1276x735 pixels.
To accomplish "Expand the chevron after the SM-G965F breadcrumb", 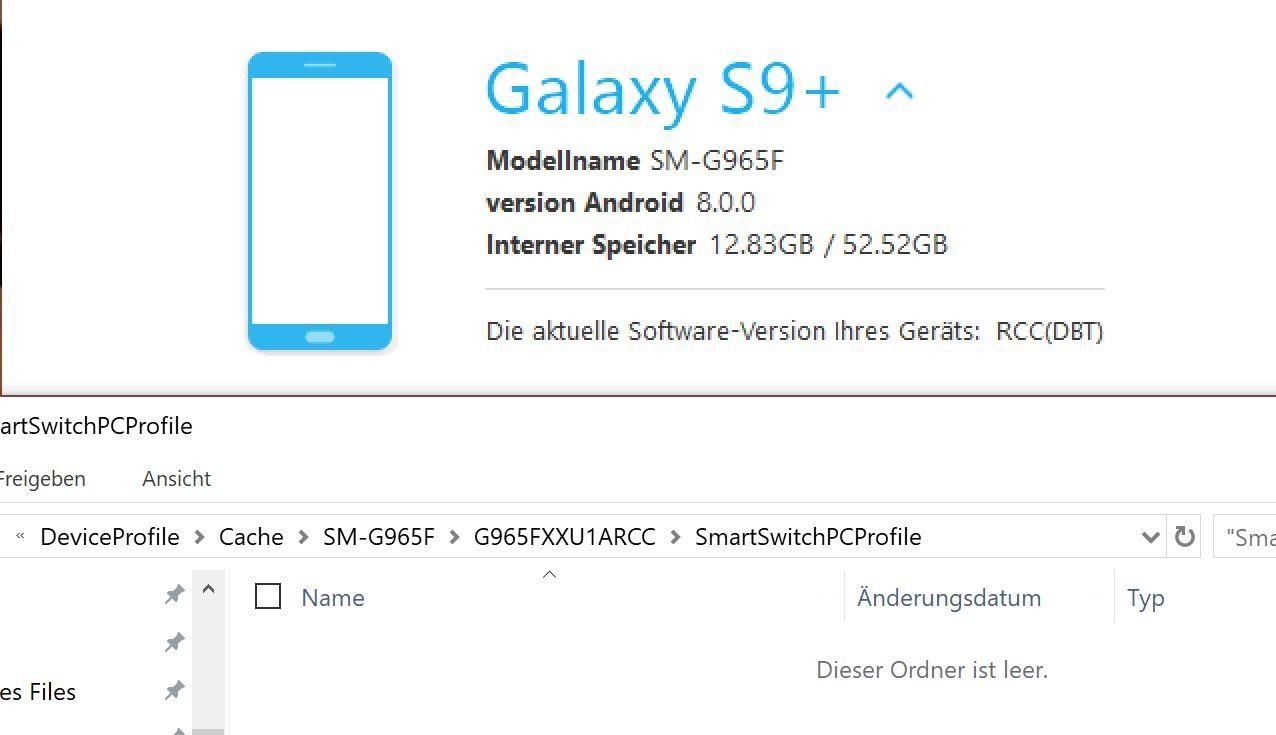I will (x=455, y=537).
